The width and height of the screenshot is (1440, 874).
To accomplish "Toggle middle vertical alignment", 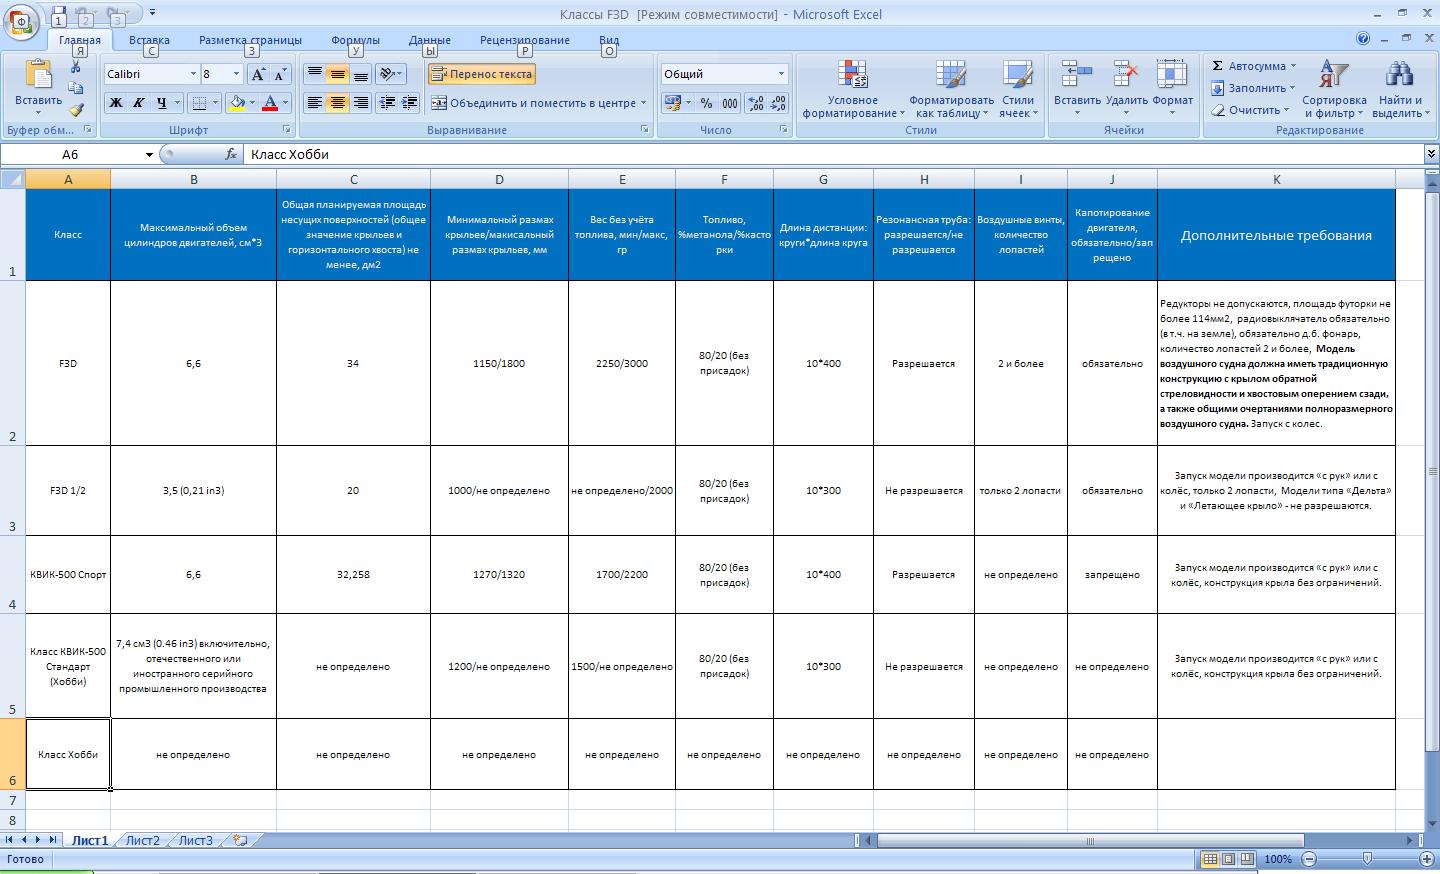I will pyautogui.click(x=338, y=74).
